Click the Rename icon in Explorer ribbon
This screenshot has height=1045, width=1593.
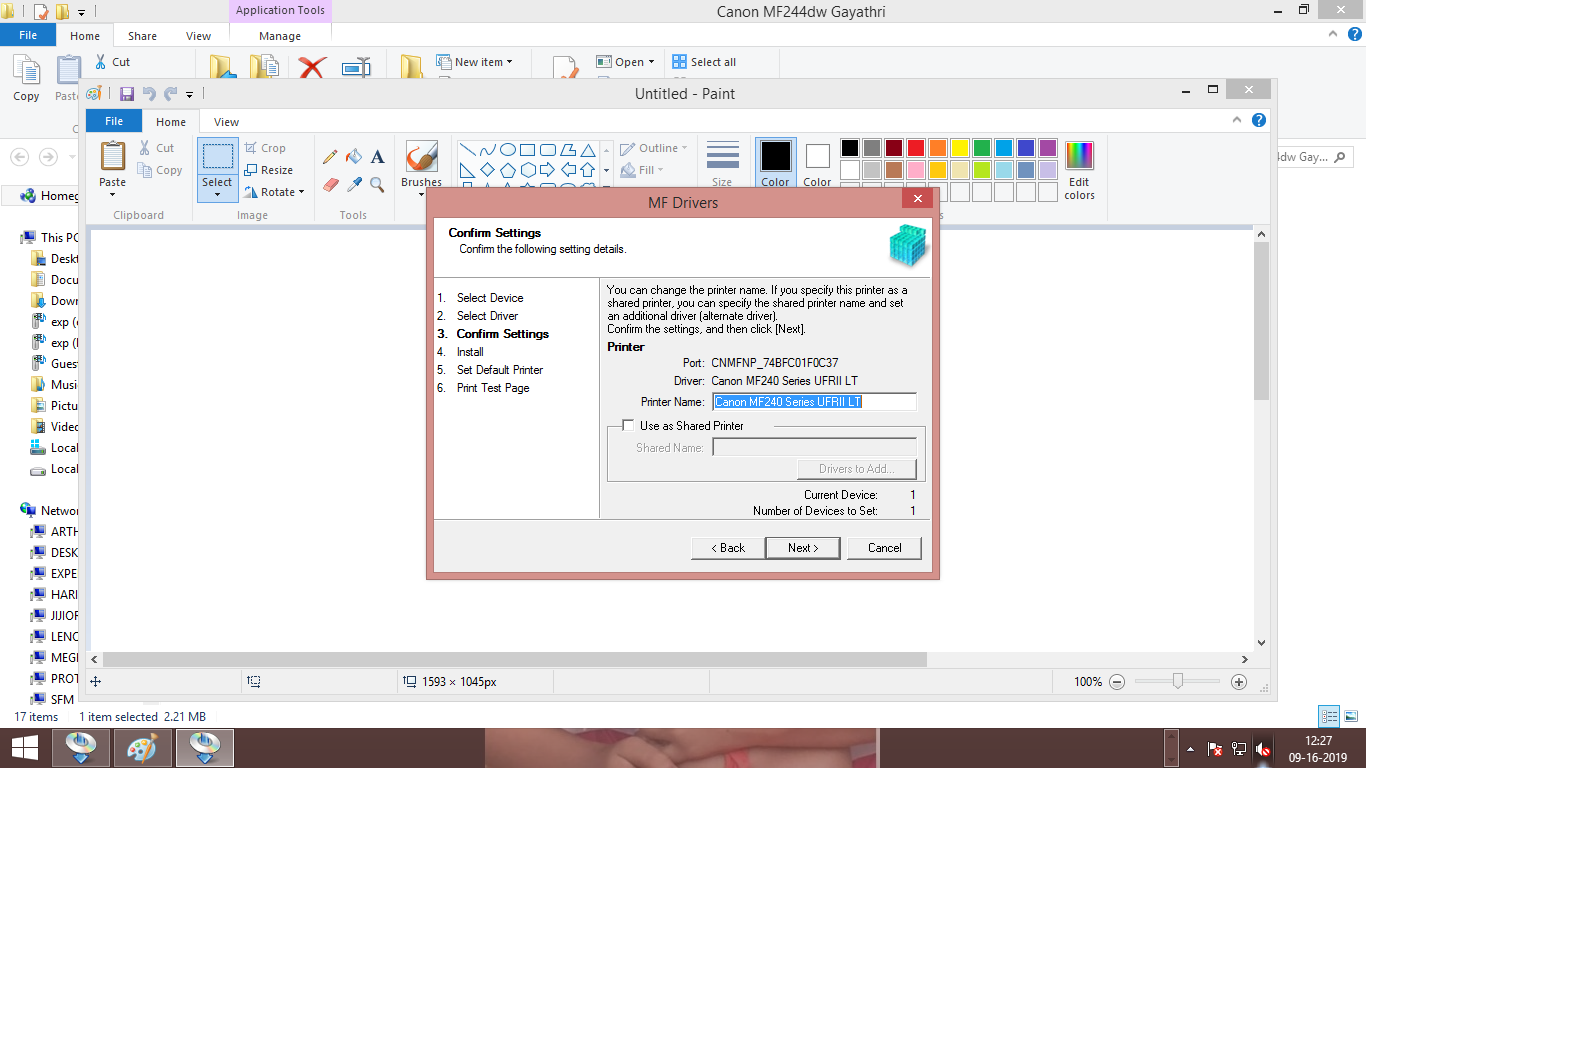[356, 67]
